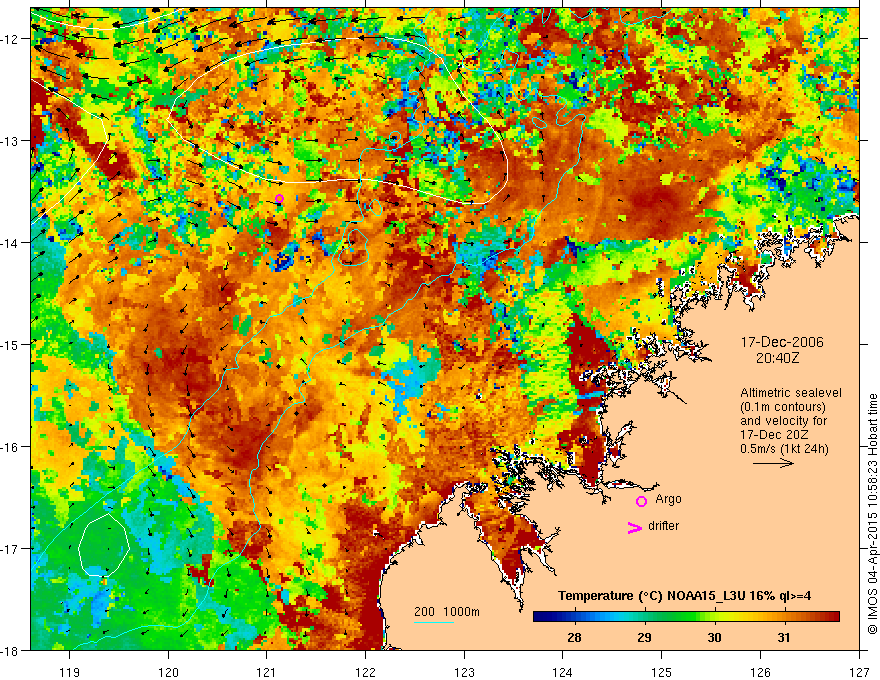Click the magenta Argo circle in legend

641,501
